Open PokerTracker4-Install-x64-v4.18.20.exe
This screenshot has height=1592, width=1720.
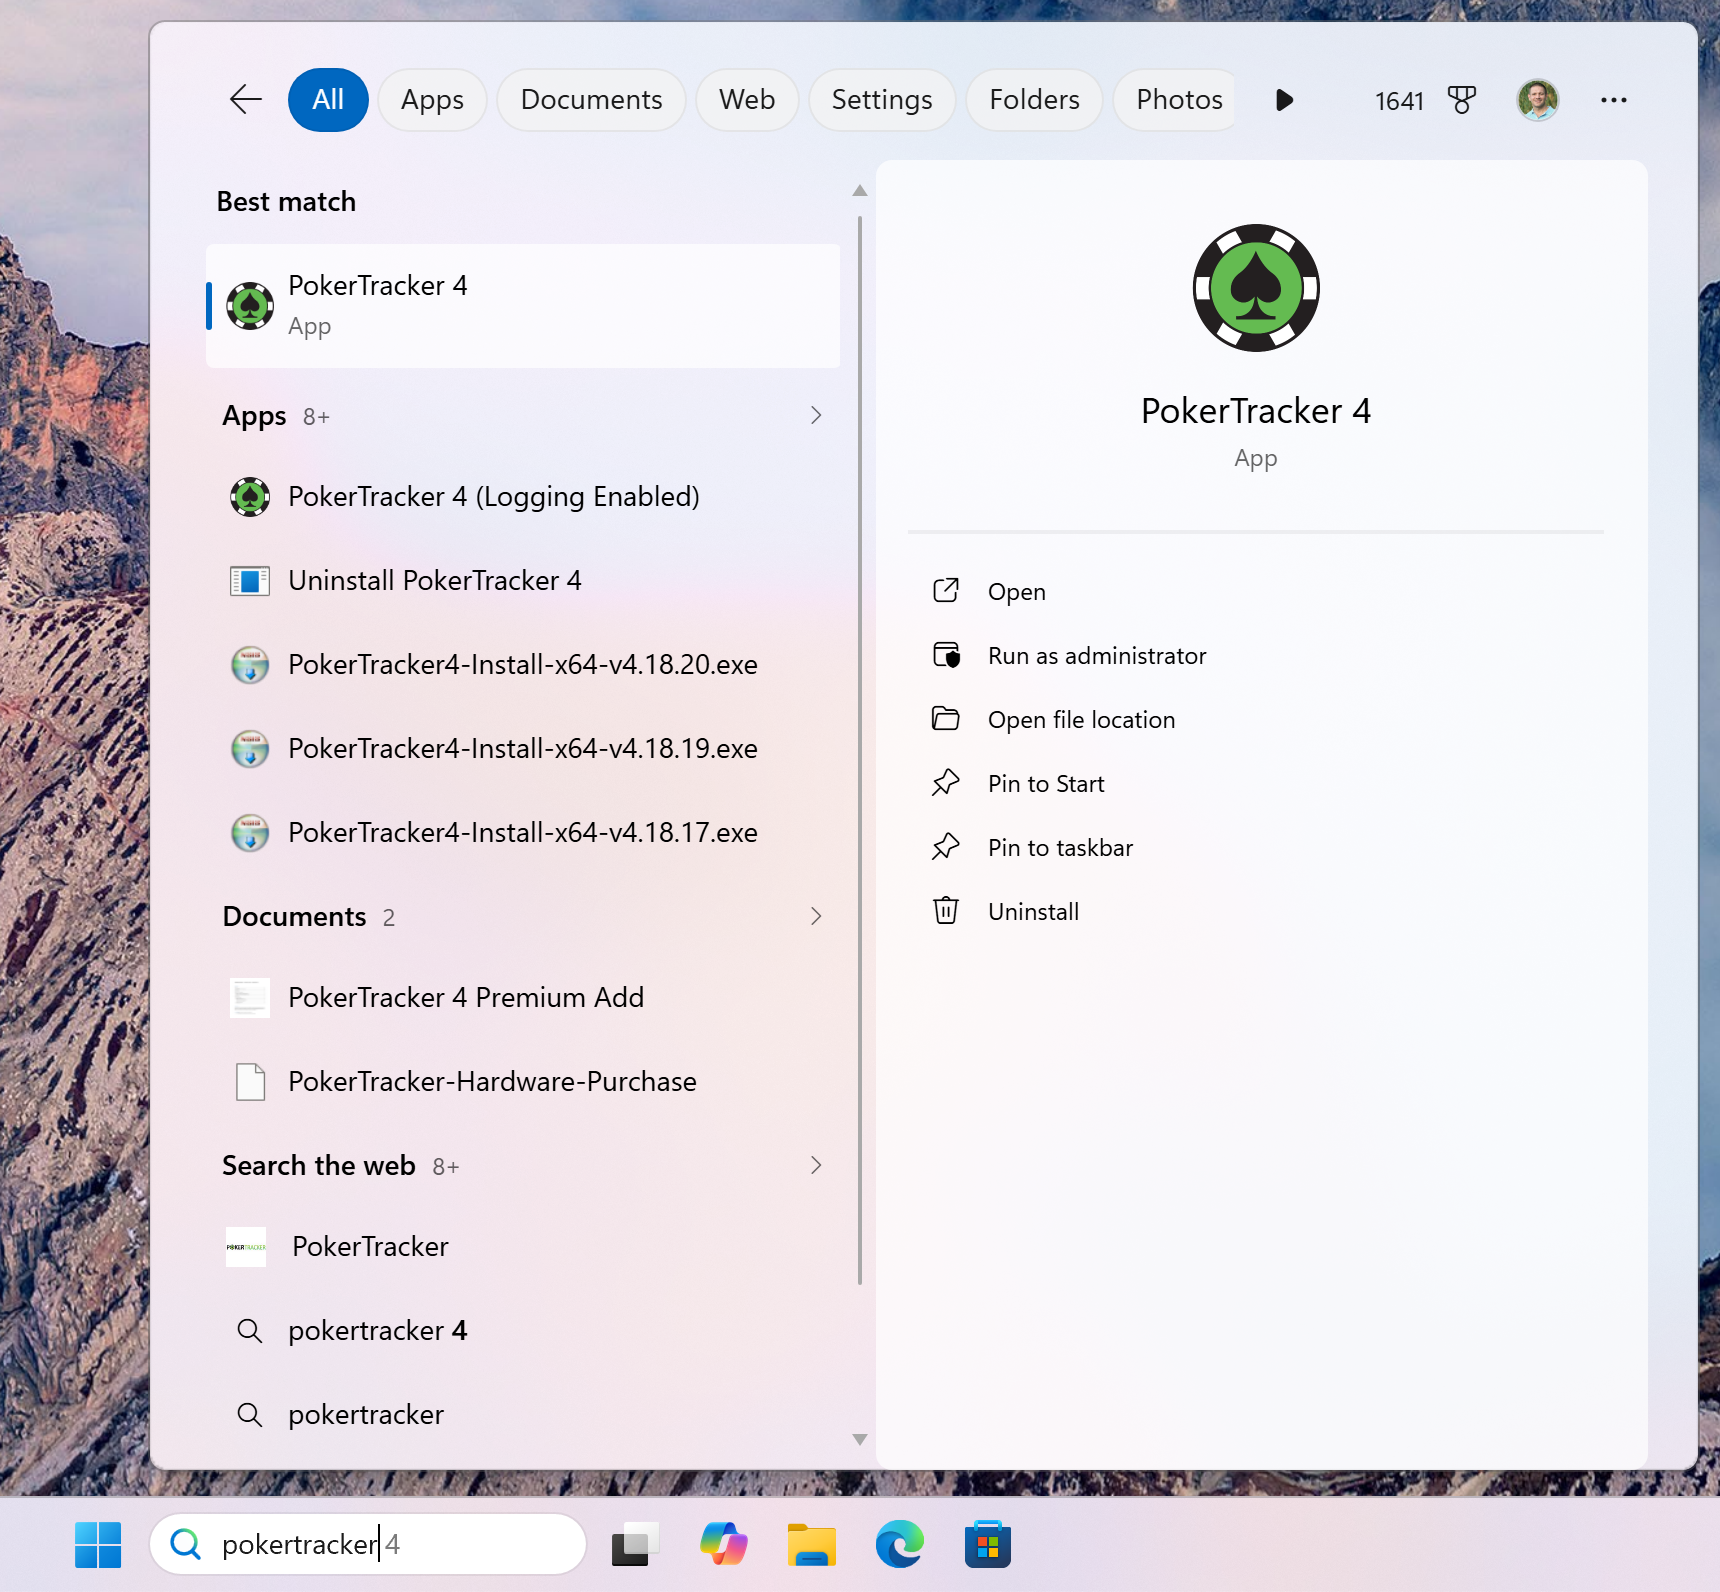tap(523, 665)
